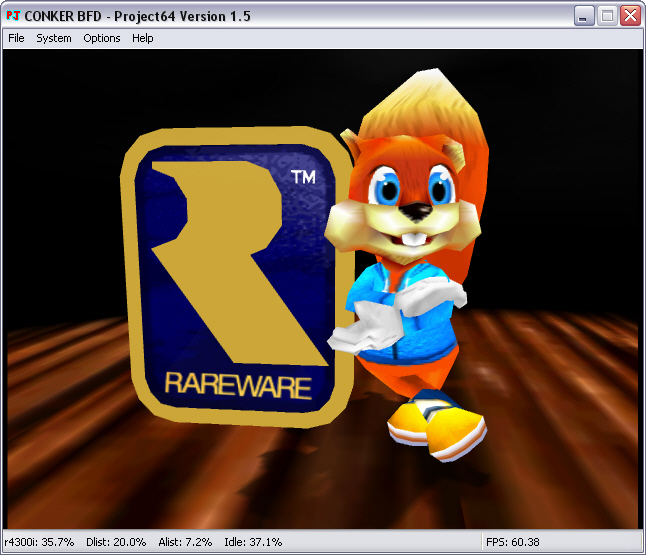
Task: Open the File menu
Action: (x=16, y=38)
